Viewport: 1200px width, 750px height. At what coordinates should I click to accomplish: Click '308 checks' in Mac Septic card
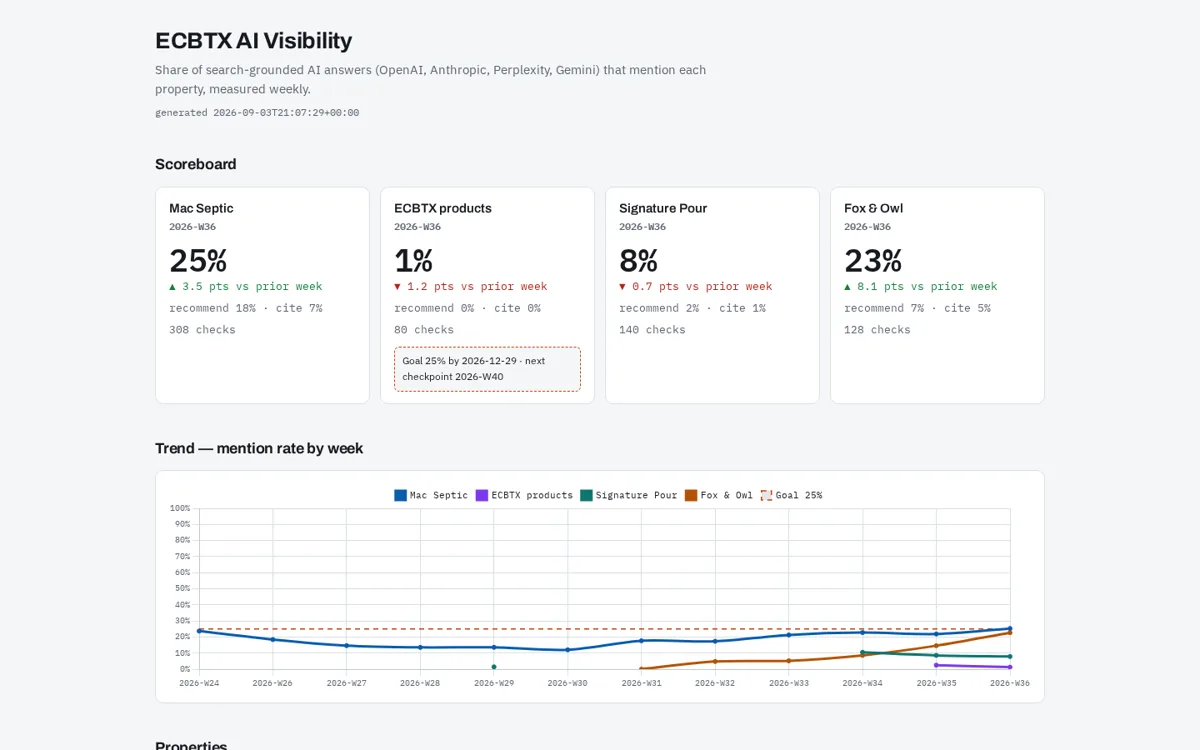pyautogui.click(x=202, y=330)
